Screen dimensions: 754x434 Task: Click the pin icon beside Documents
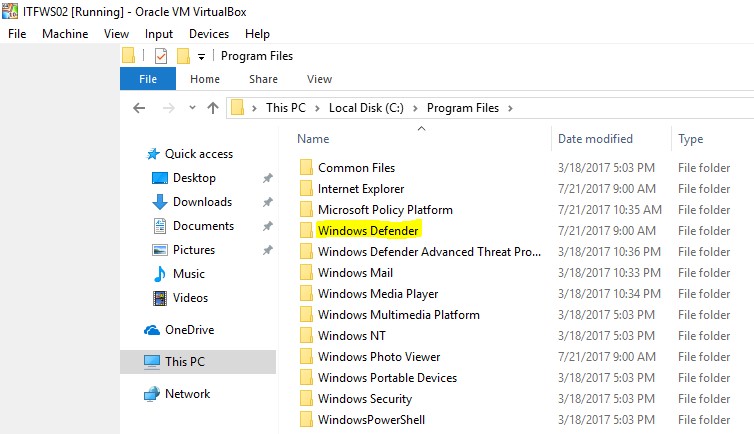[x=267, y=226]
